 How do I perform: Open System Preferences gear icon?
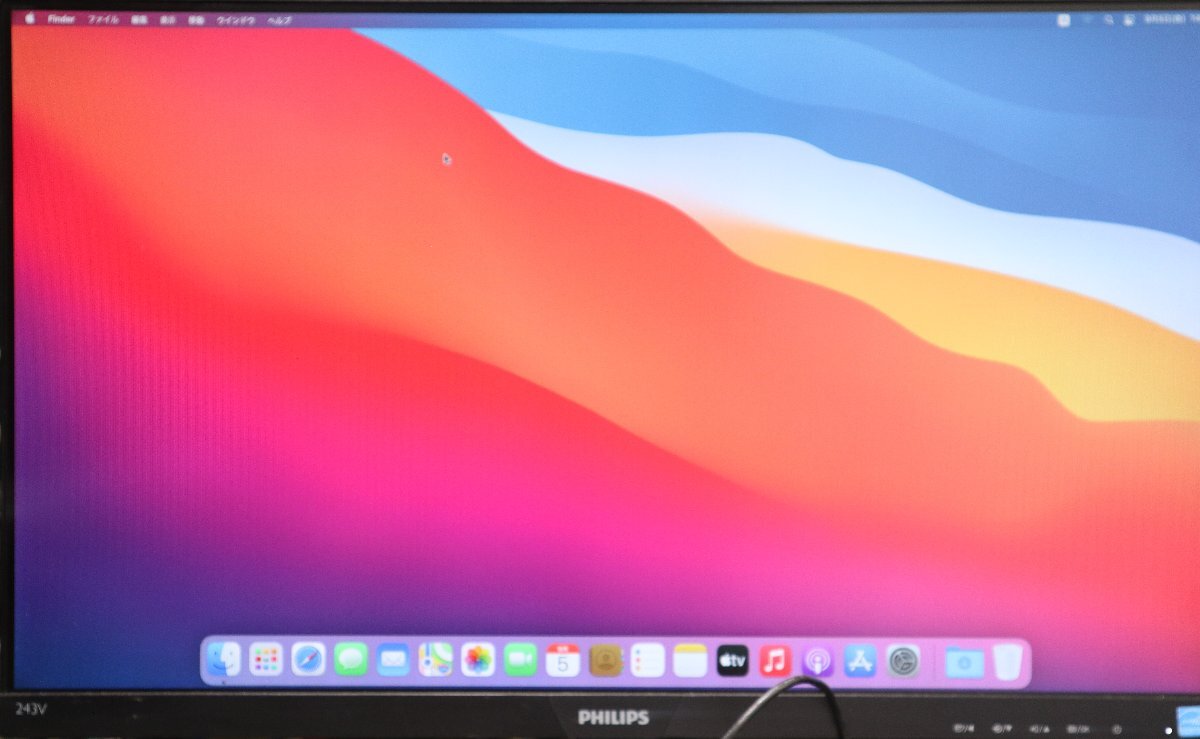(x=903, y=659)
